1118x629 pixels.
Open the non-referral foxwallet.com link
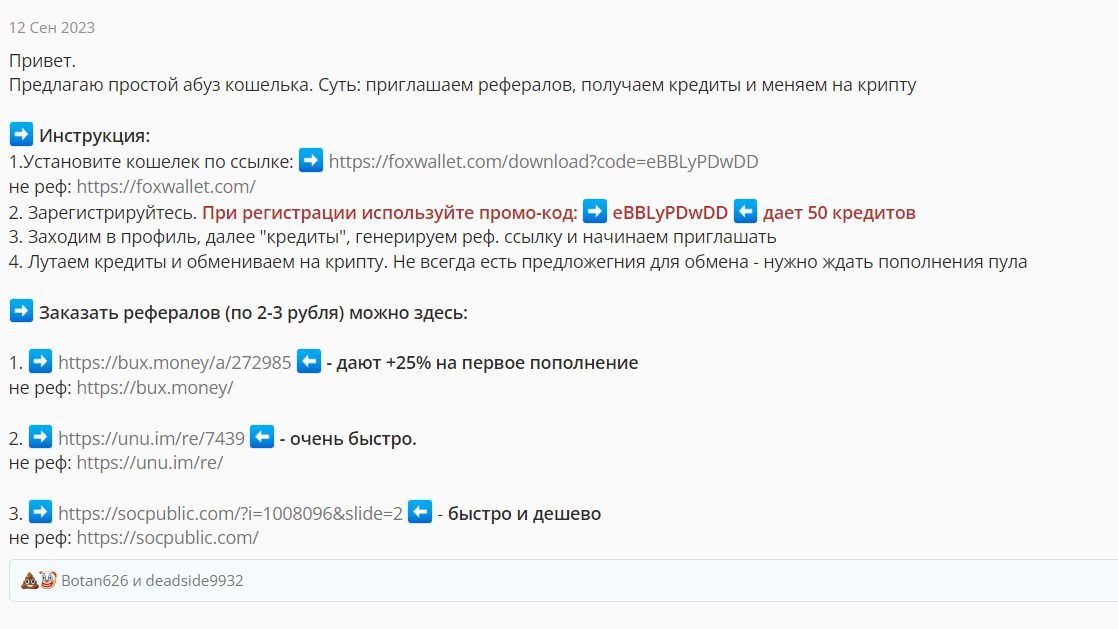166,186
